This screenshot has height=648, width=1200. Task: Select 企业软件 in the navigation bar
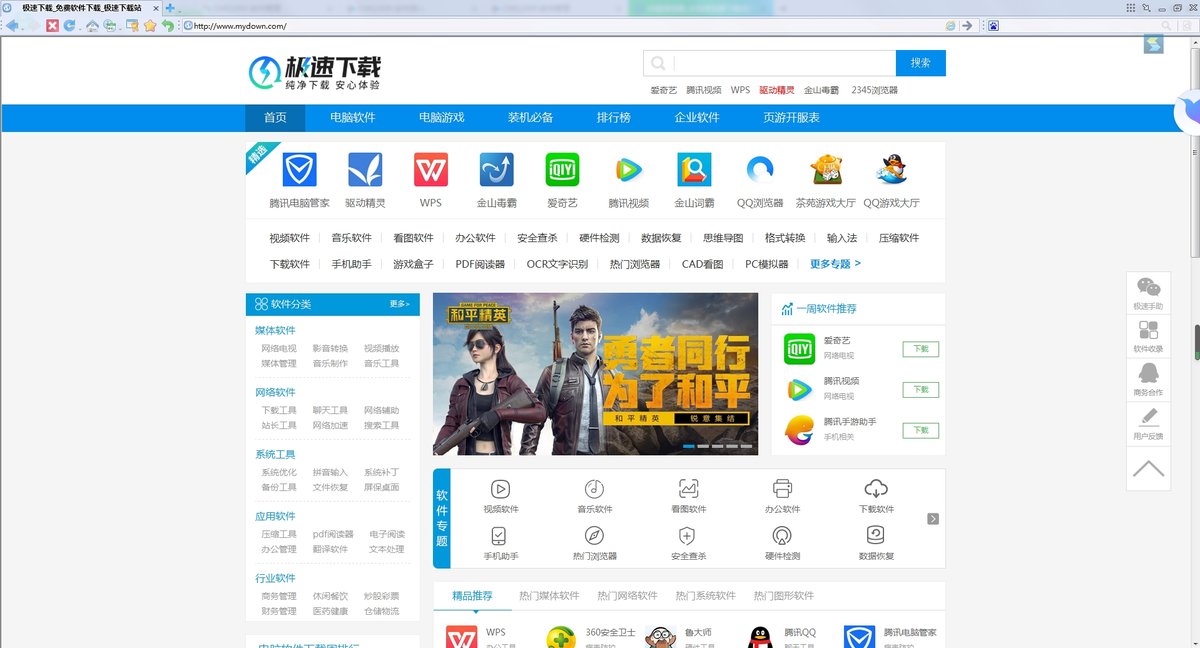[x=697, y=118]
